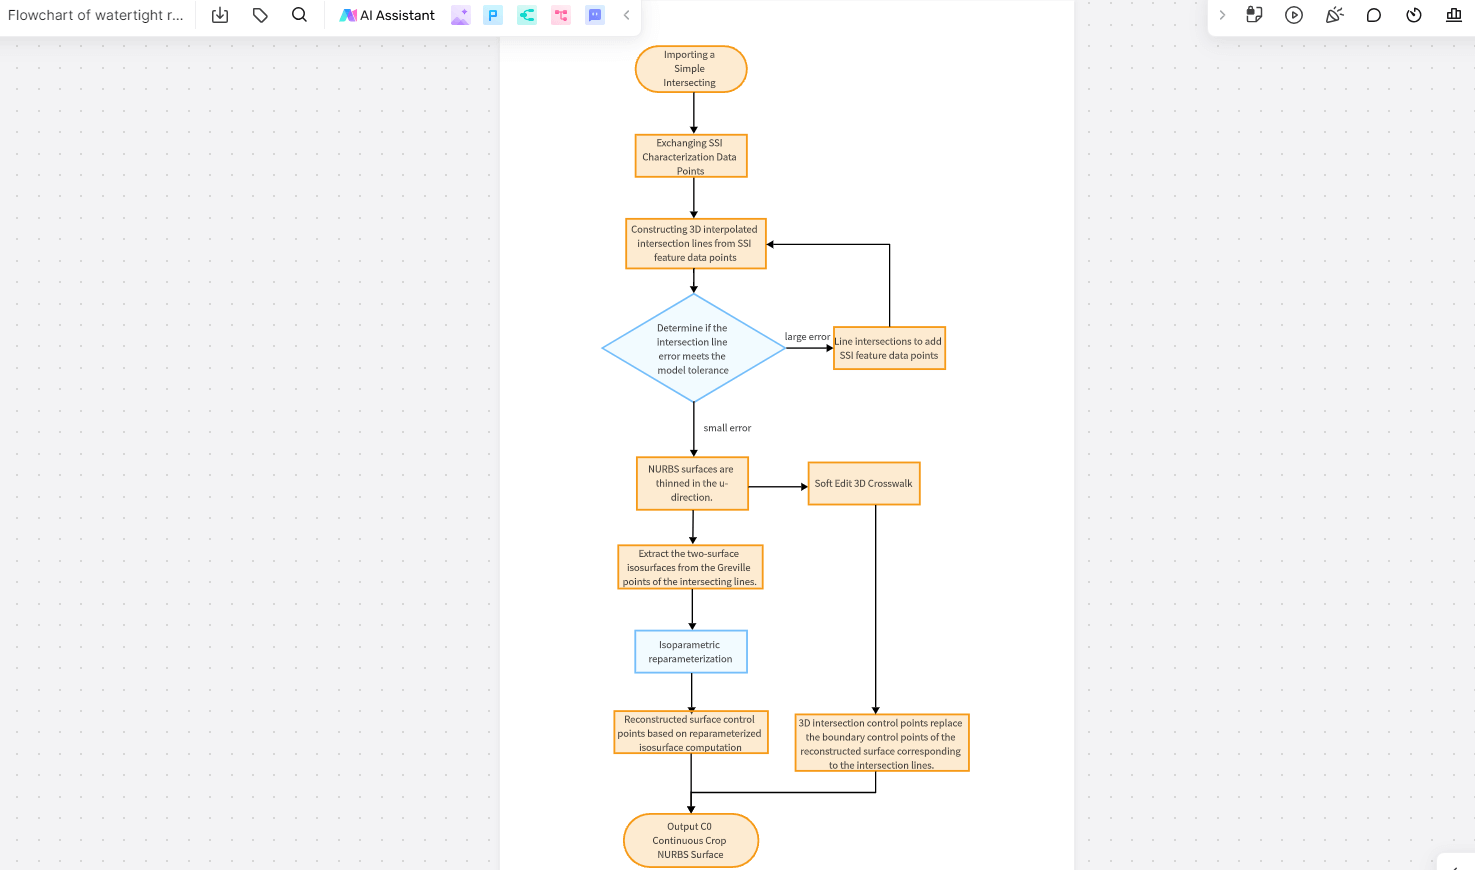Select the 'Constructing 3D interpolated intersection lines' box
Image resolution: width=1475 pixels, height=870 pixels.
coord(696,243)
